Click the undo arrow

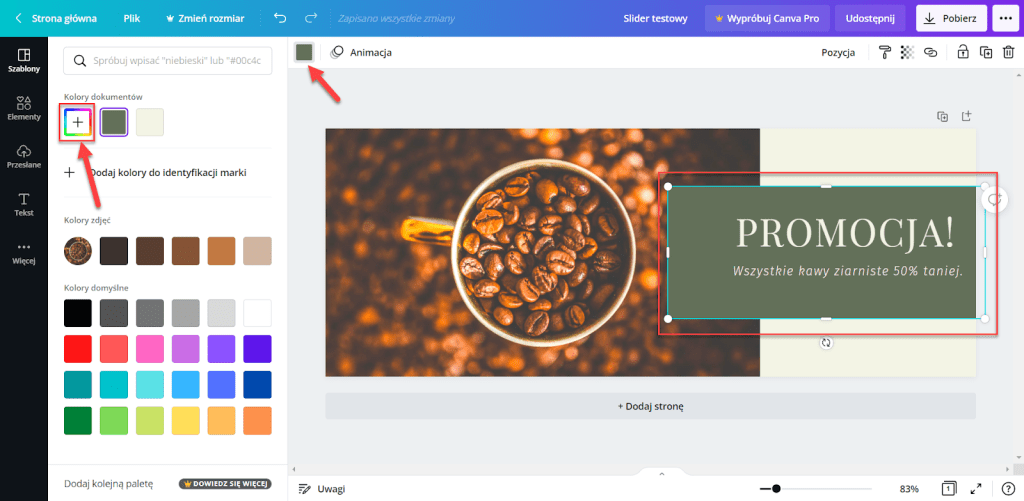point(279,18)
